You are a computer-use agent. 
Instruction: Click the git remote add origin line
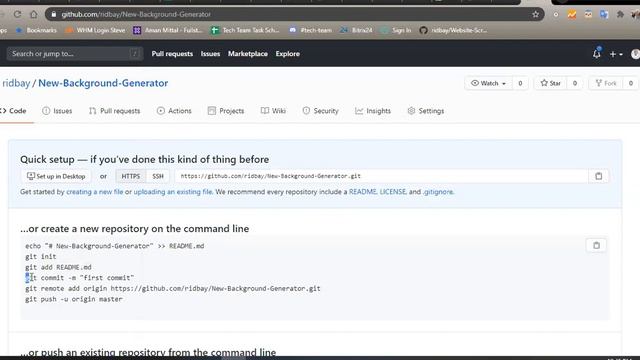pos(173,288)
